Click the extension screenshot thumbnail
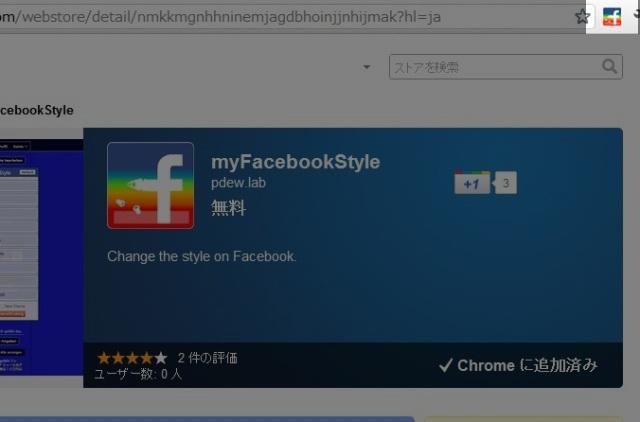Image resolution: width=640 pixels, height=422 pixels. [x=41, y=257]
